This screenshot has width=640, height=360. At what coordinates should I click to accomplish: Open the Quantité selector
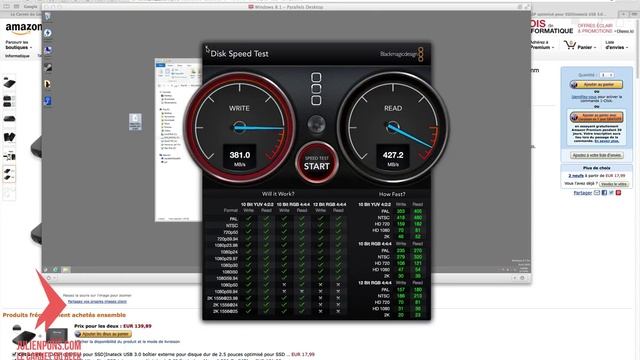(607, 75)
